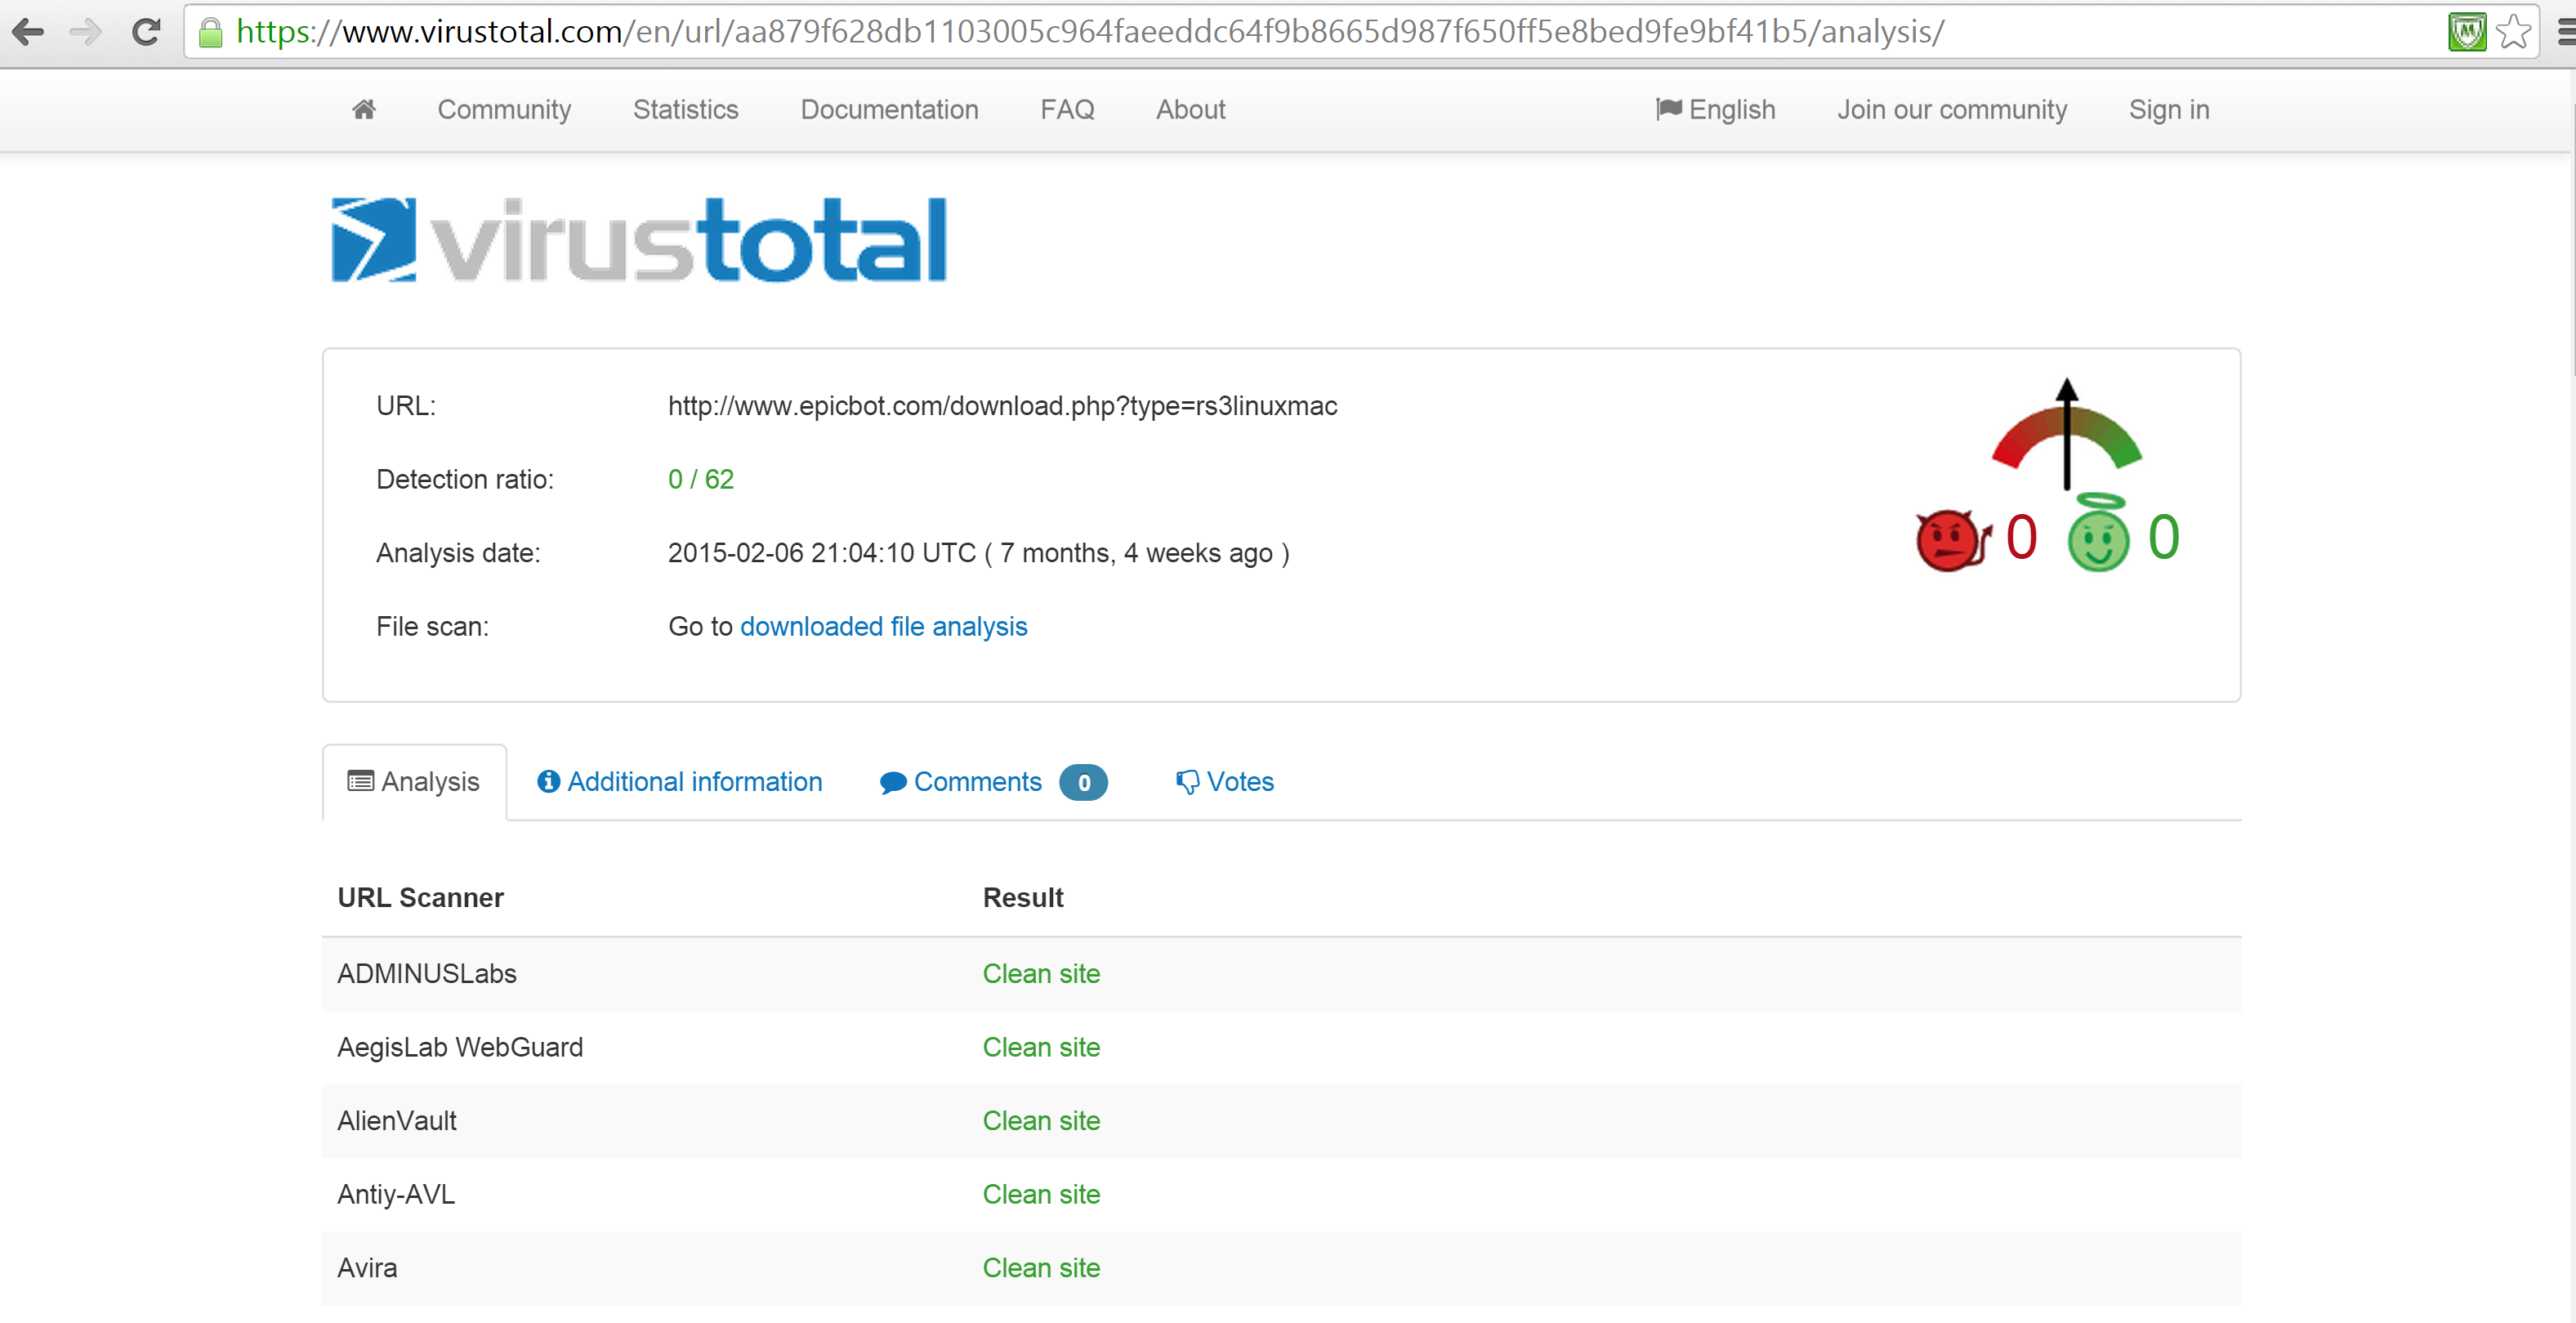
Task: Click the AegisLab WebGuard scanner row
Action: click(1281, 1047)
